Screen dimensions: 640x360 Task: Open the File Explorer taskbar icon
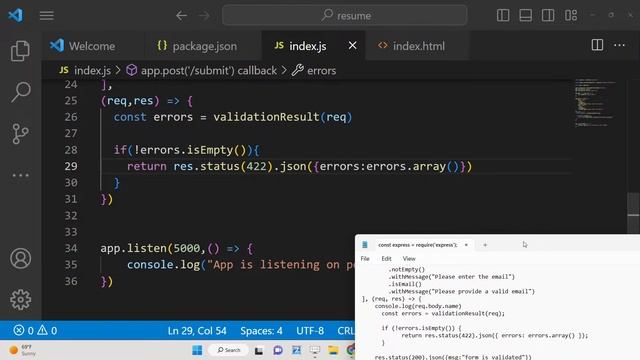coord(333,350)
